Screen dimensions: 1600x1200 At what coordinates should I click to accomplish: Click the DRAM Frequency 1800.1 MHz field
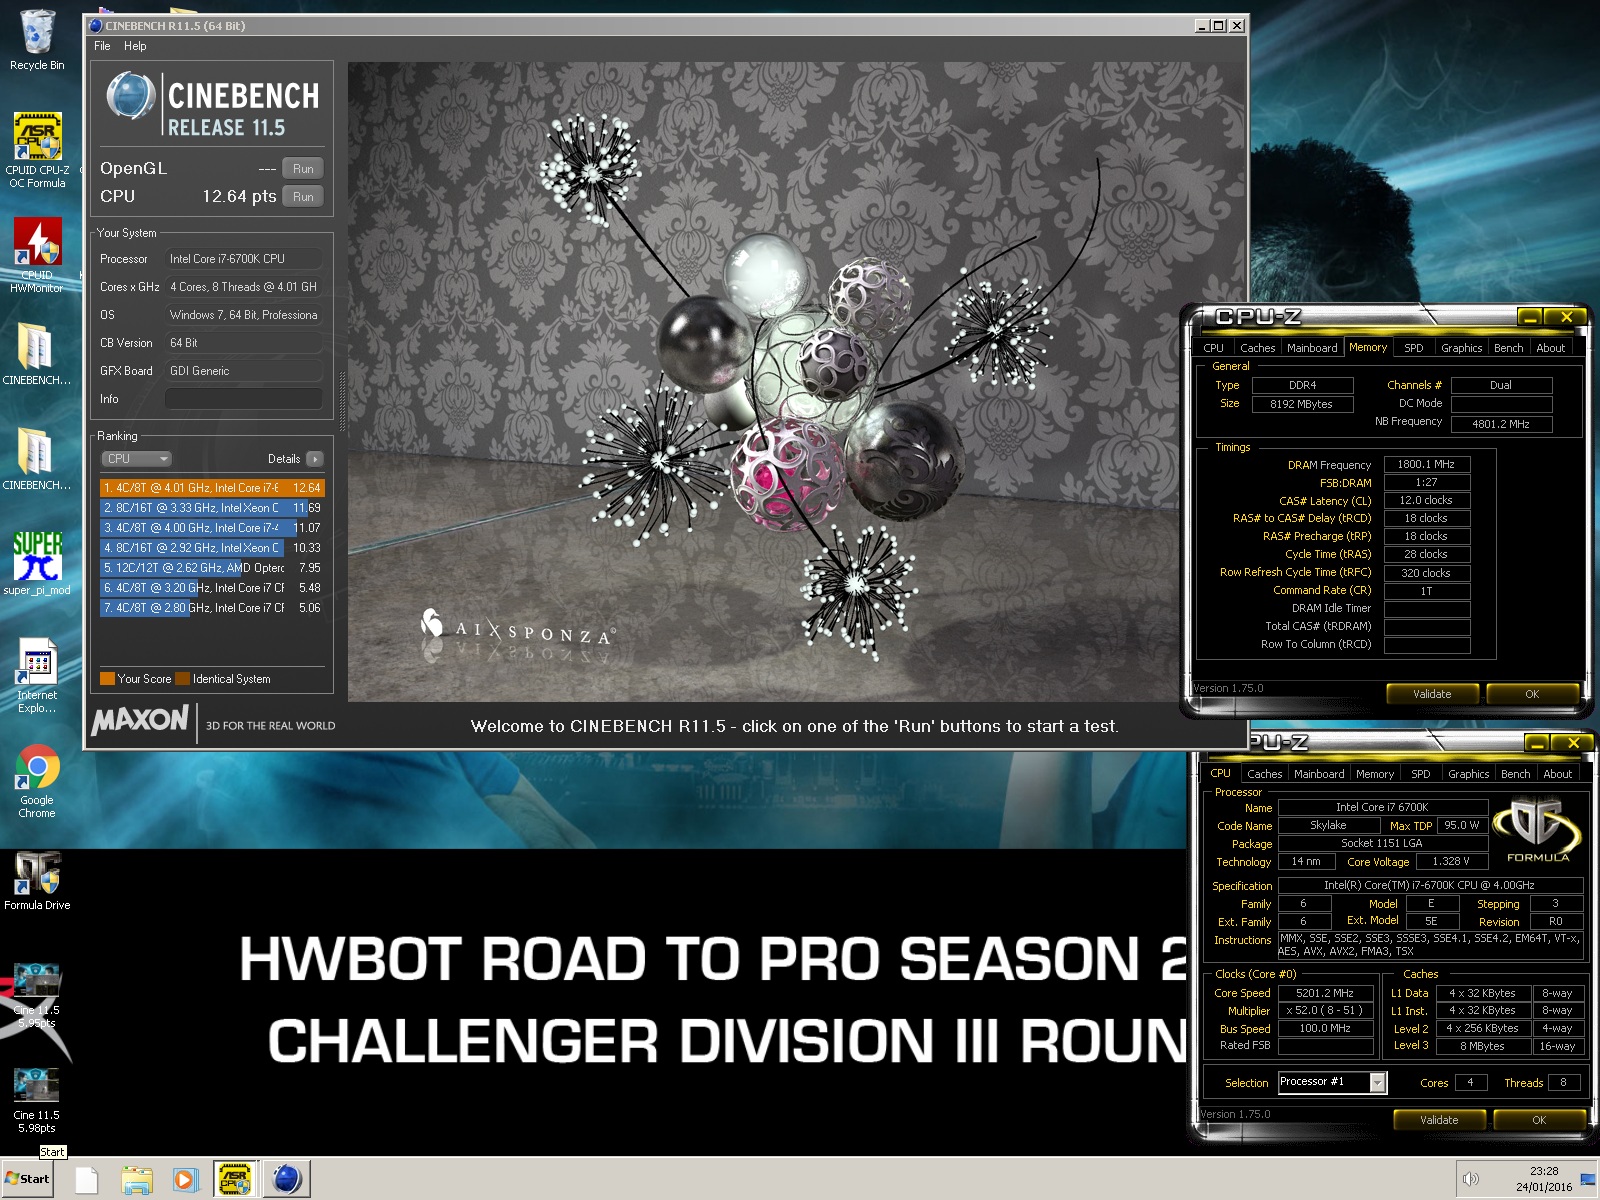tap(1426, 464)
